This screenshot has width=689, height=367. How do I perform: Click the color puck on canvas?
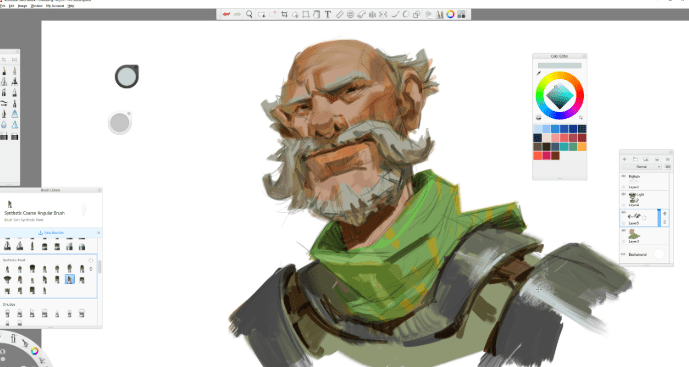click(127, 76)
